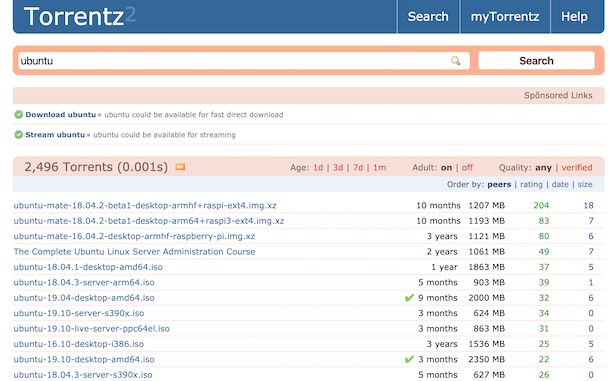The height and width of the screenshot is (381, 610).
Task: Click the 2 years age cell
Action: pyautogui.click(x=442, y=251)
